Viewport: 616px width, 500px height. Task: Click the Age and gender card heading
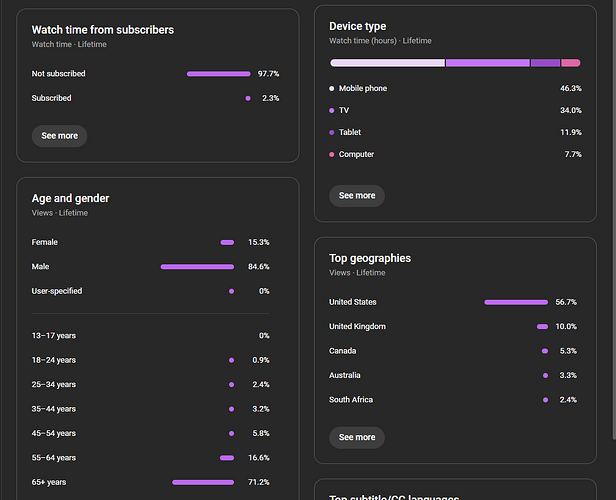coord(70,198)
